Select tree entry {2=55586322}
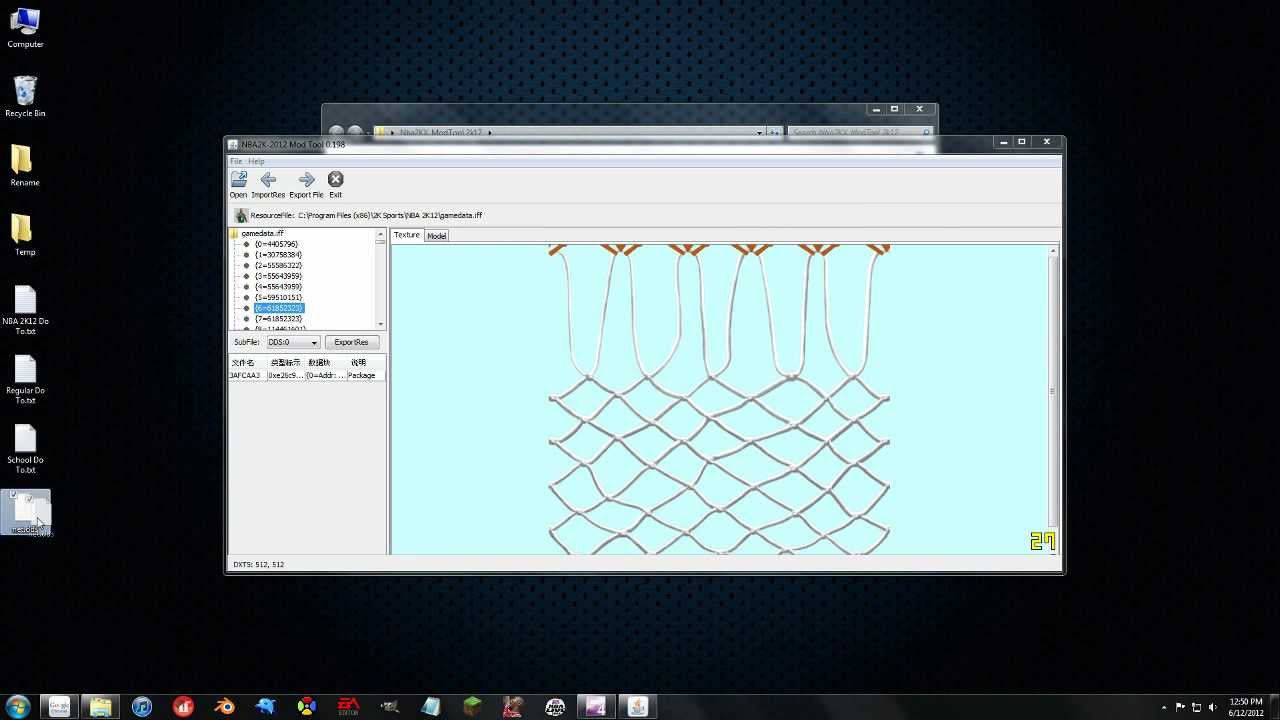1280x720 pixels. point(278,266)
